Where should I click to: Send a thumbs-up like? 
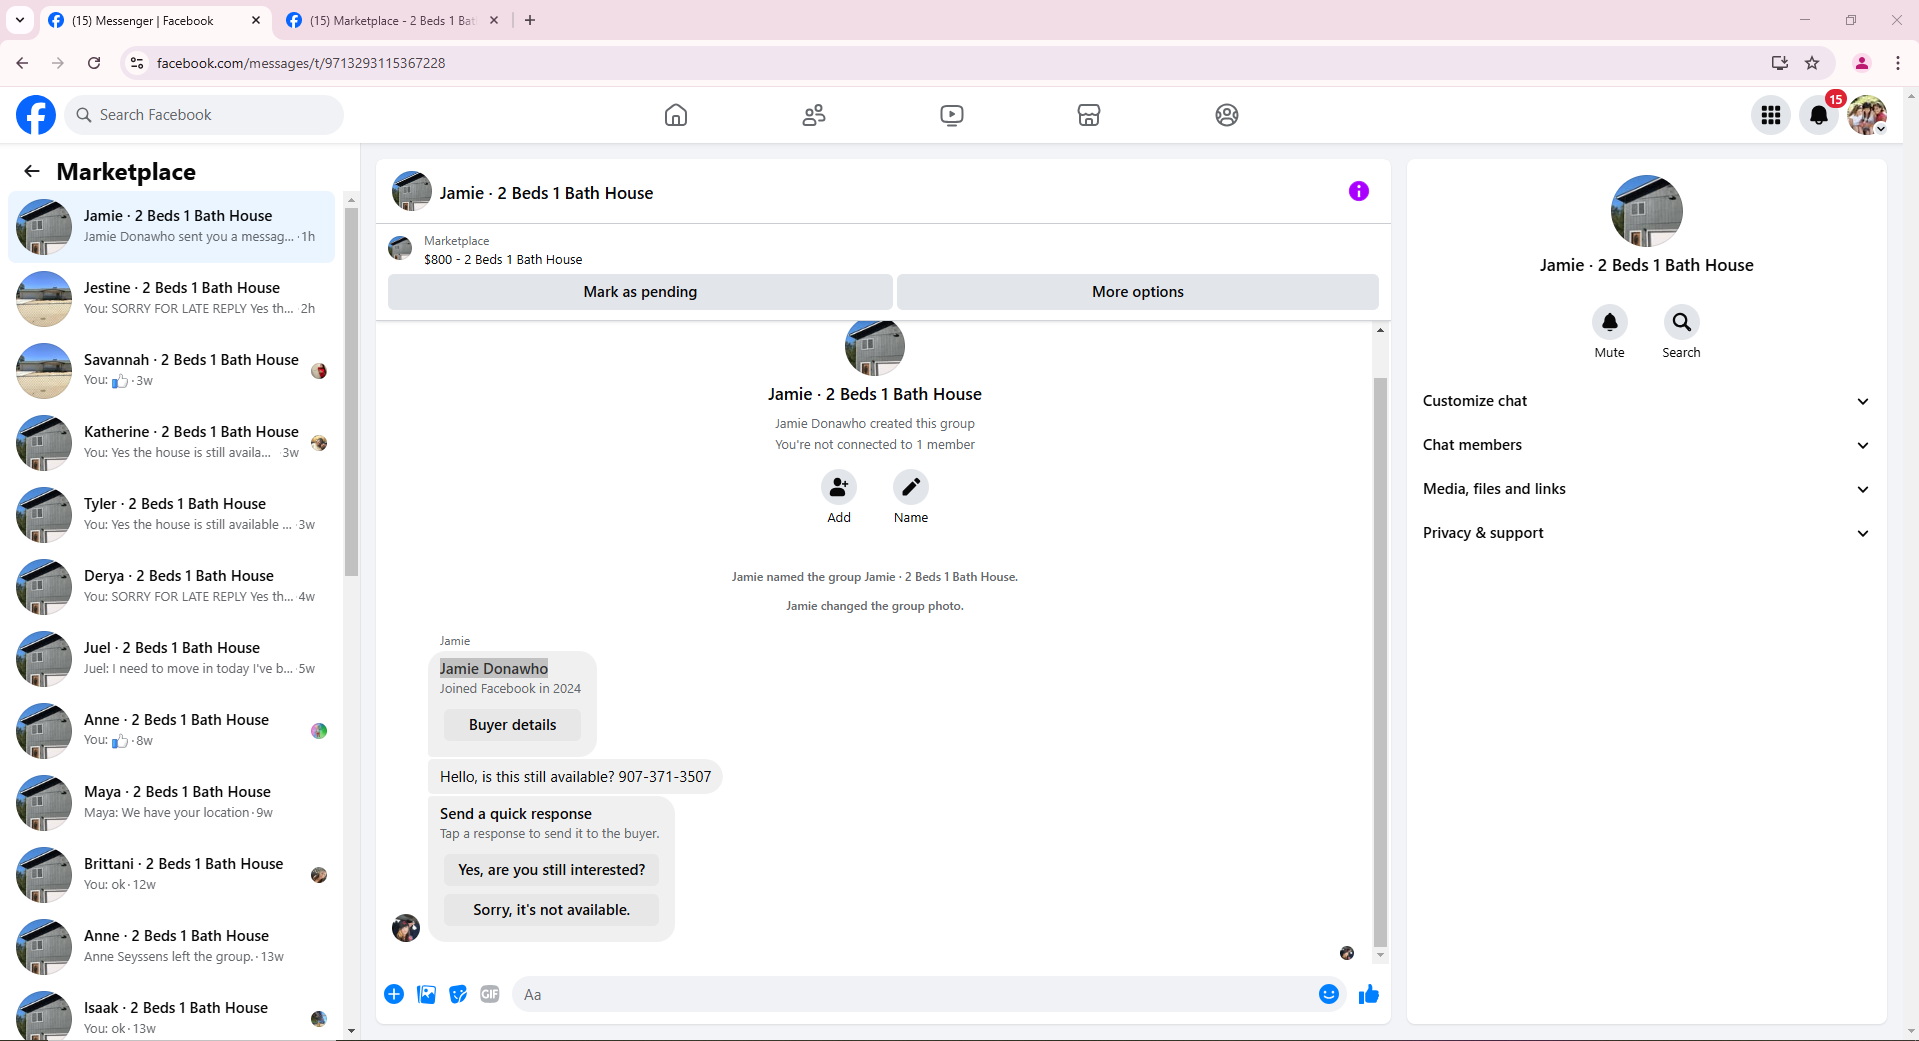1369,994
